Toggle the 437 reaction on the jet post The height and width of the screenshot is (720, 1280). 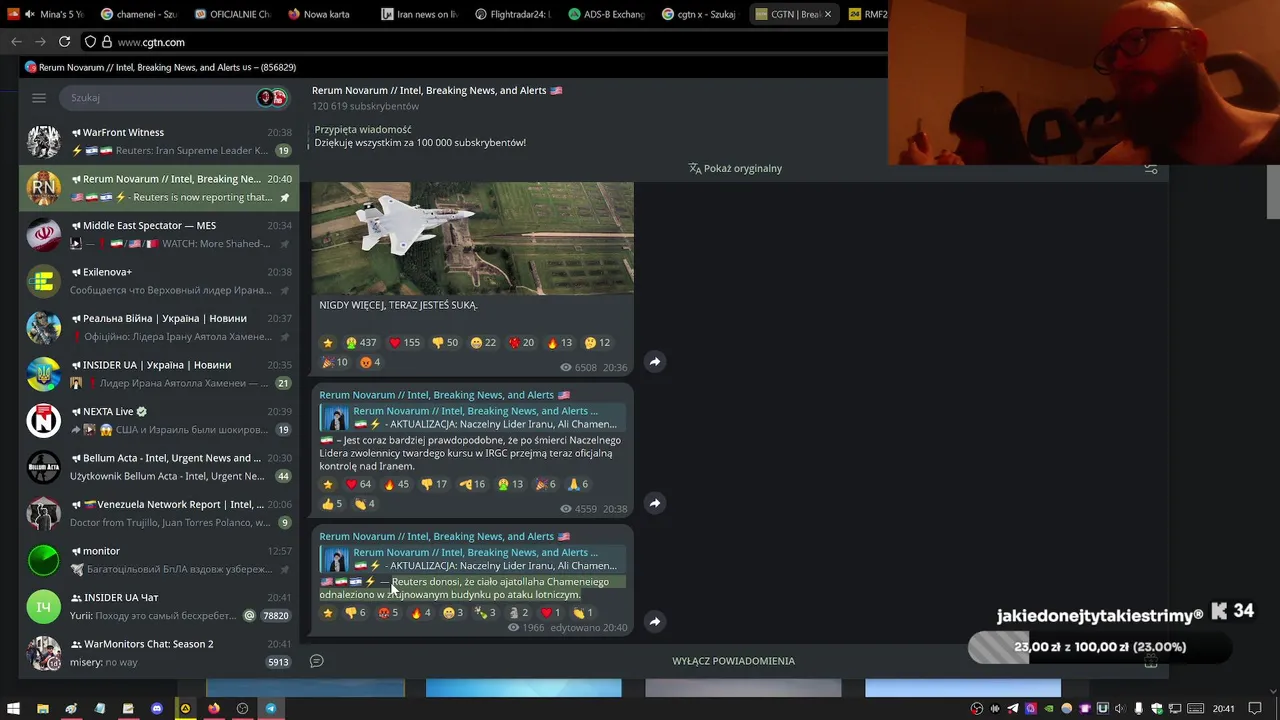tap(361, 342)
